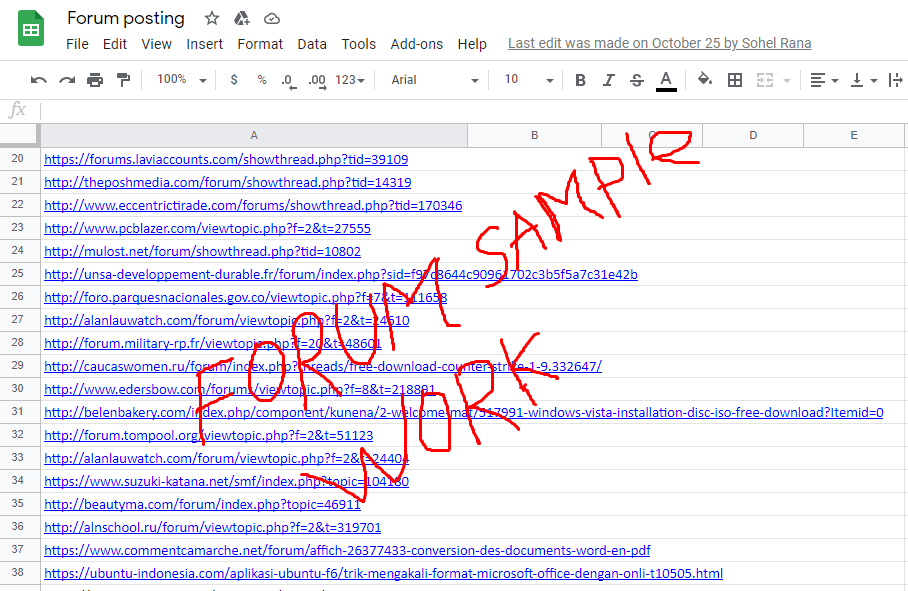
Task: Toggle strikethrough formatting
Action: click(x=636, y=79)
